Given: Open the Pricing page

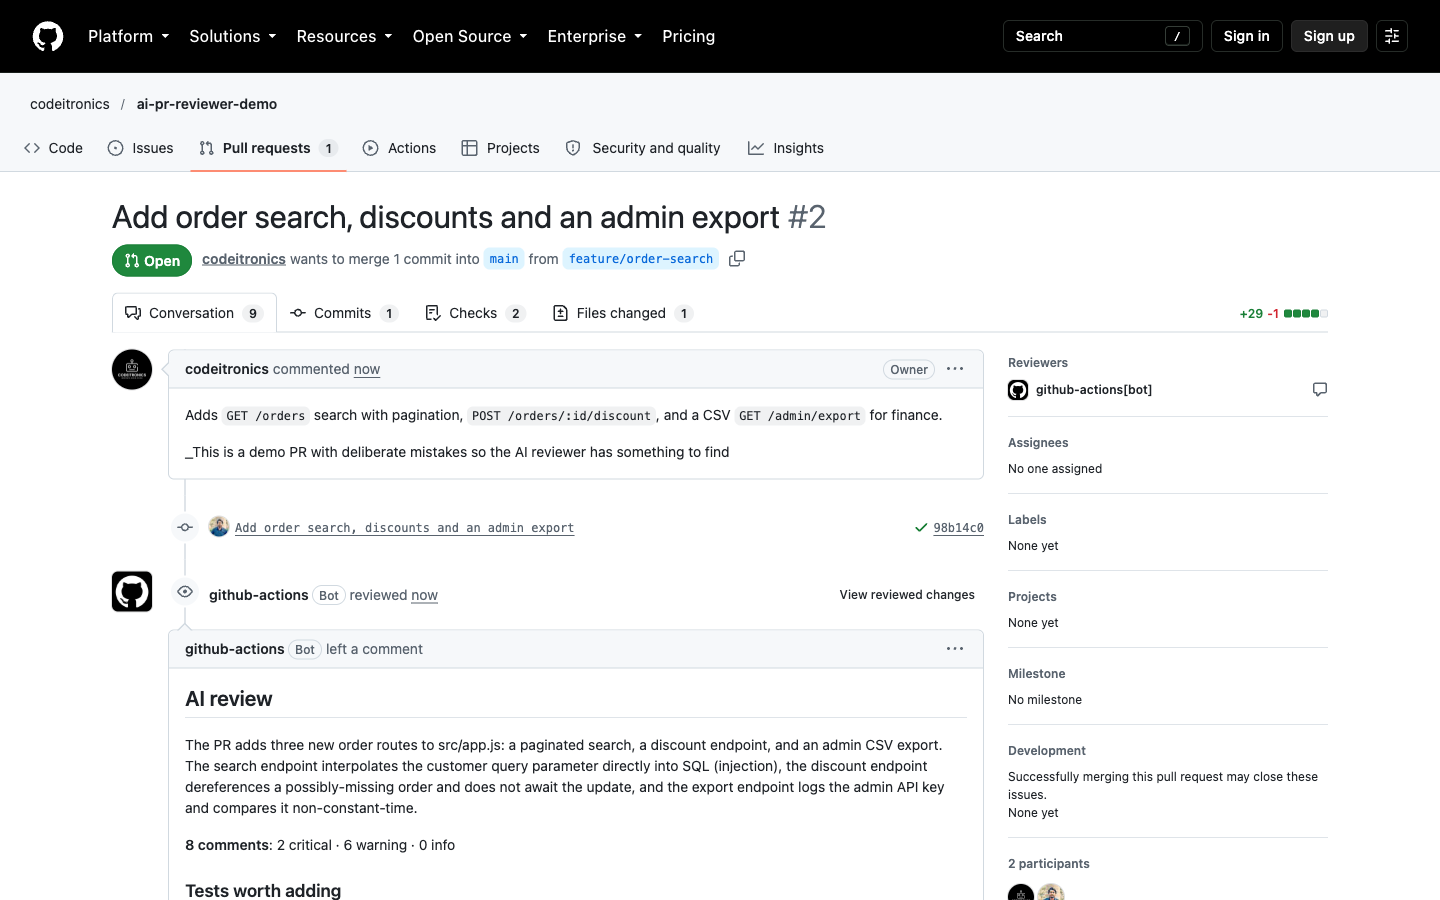Looking at the screenshot, I should pyautogui.click(x=689, y=36).
